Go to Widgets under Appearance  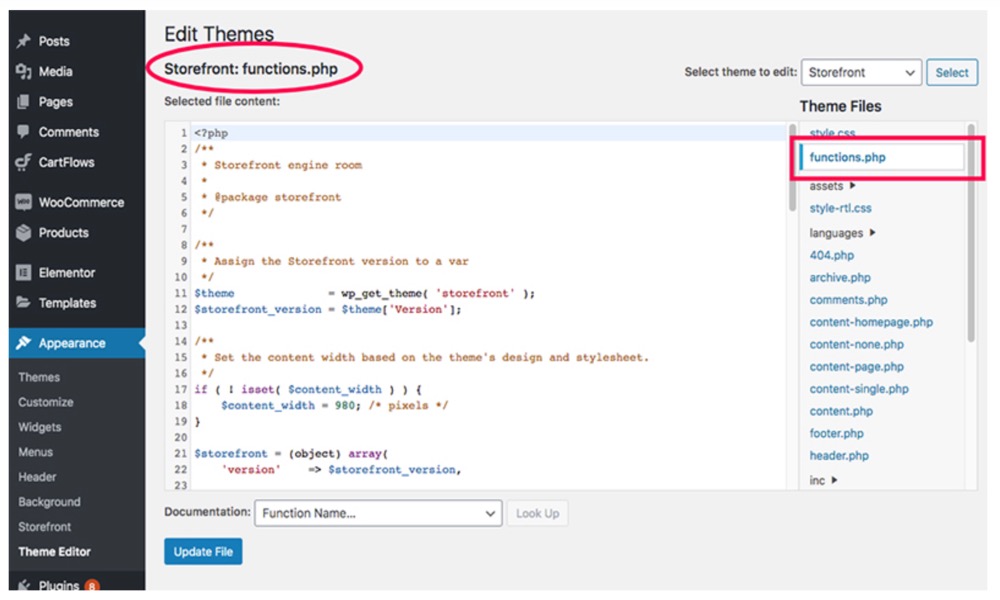(40, 427)
